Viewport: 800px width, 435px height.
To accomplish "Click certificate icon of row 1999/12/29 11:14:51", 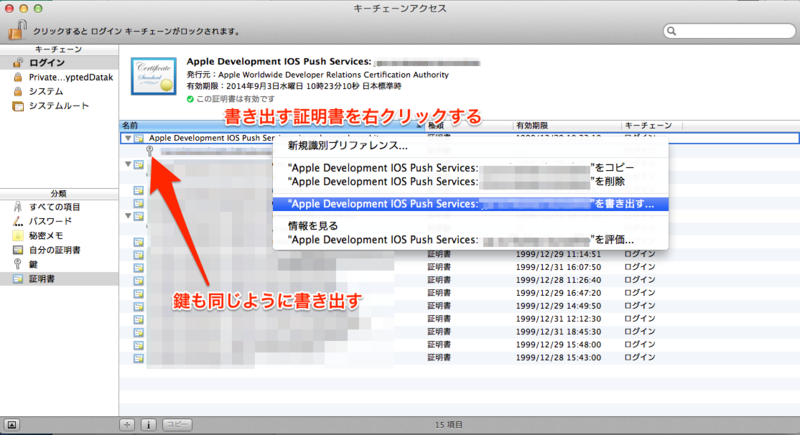I will tap(138, 254).
